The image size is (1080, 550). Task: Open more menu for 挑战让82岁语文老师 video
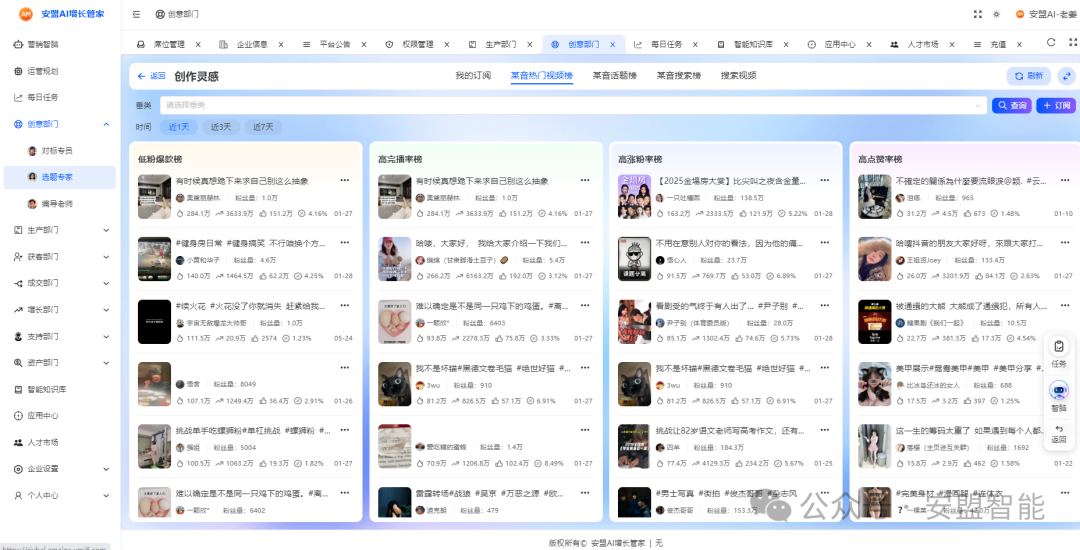(x=825, y=430)
